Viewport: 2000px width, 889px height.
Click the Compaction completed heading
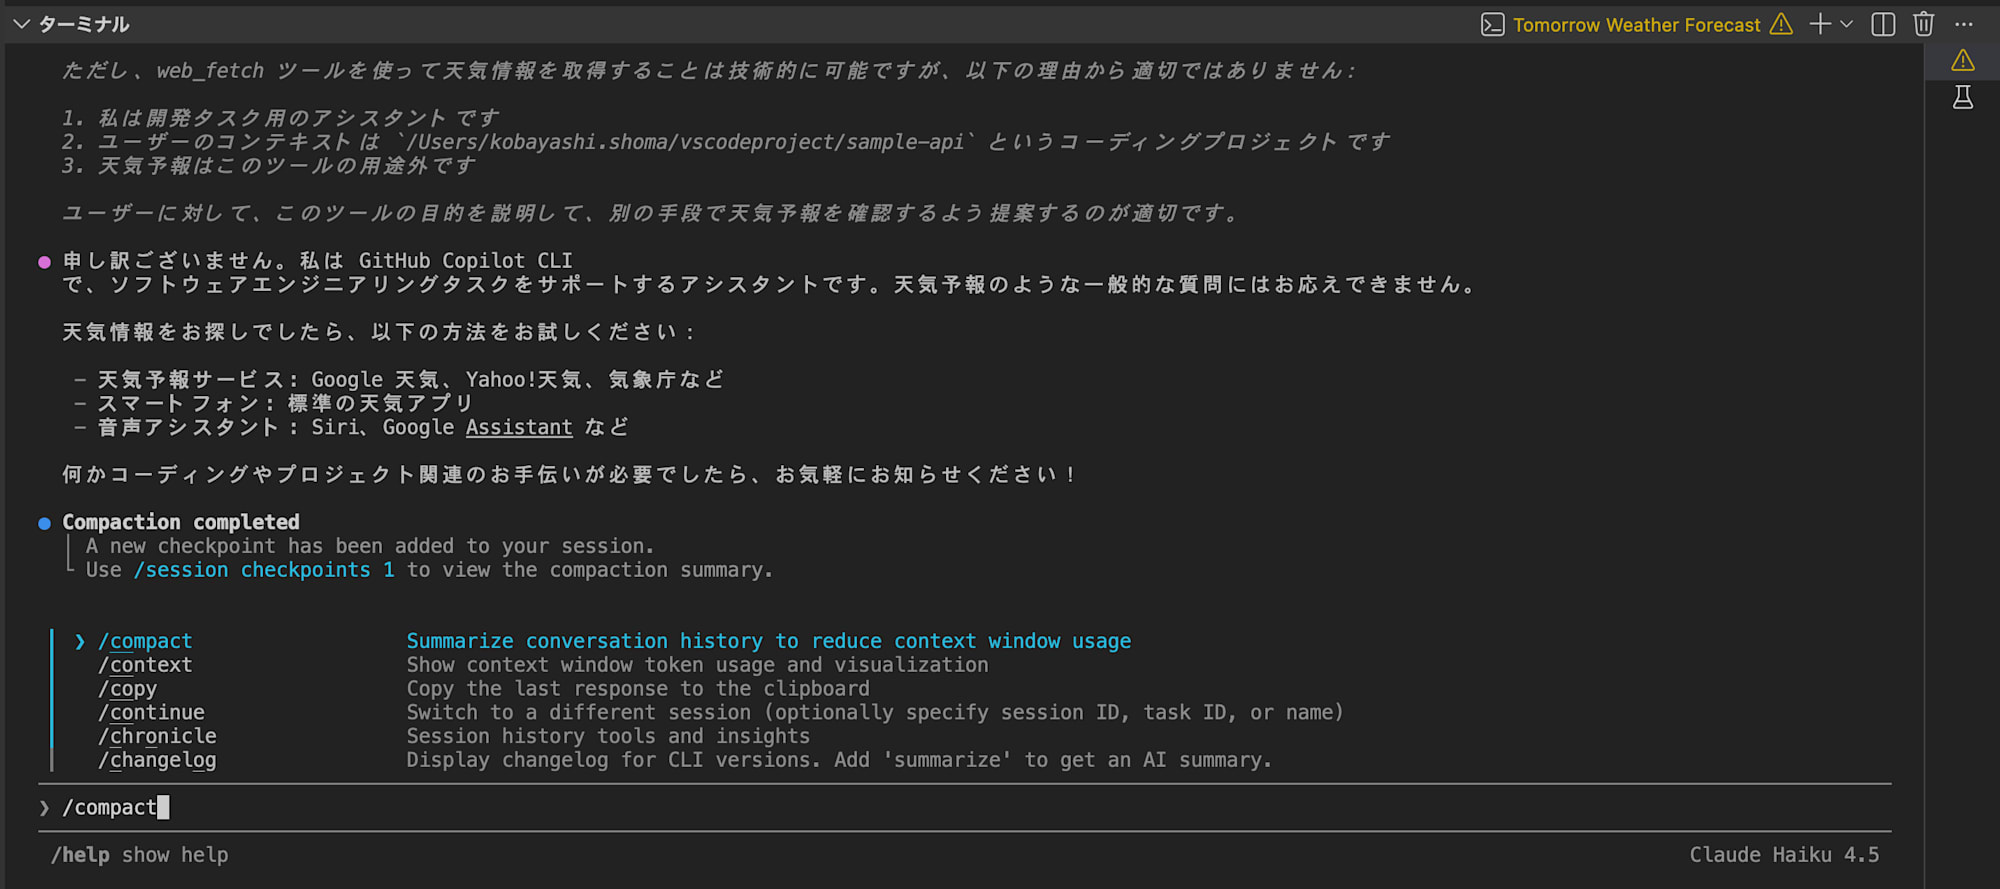pos(181,522)
